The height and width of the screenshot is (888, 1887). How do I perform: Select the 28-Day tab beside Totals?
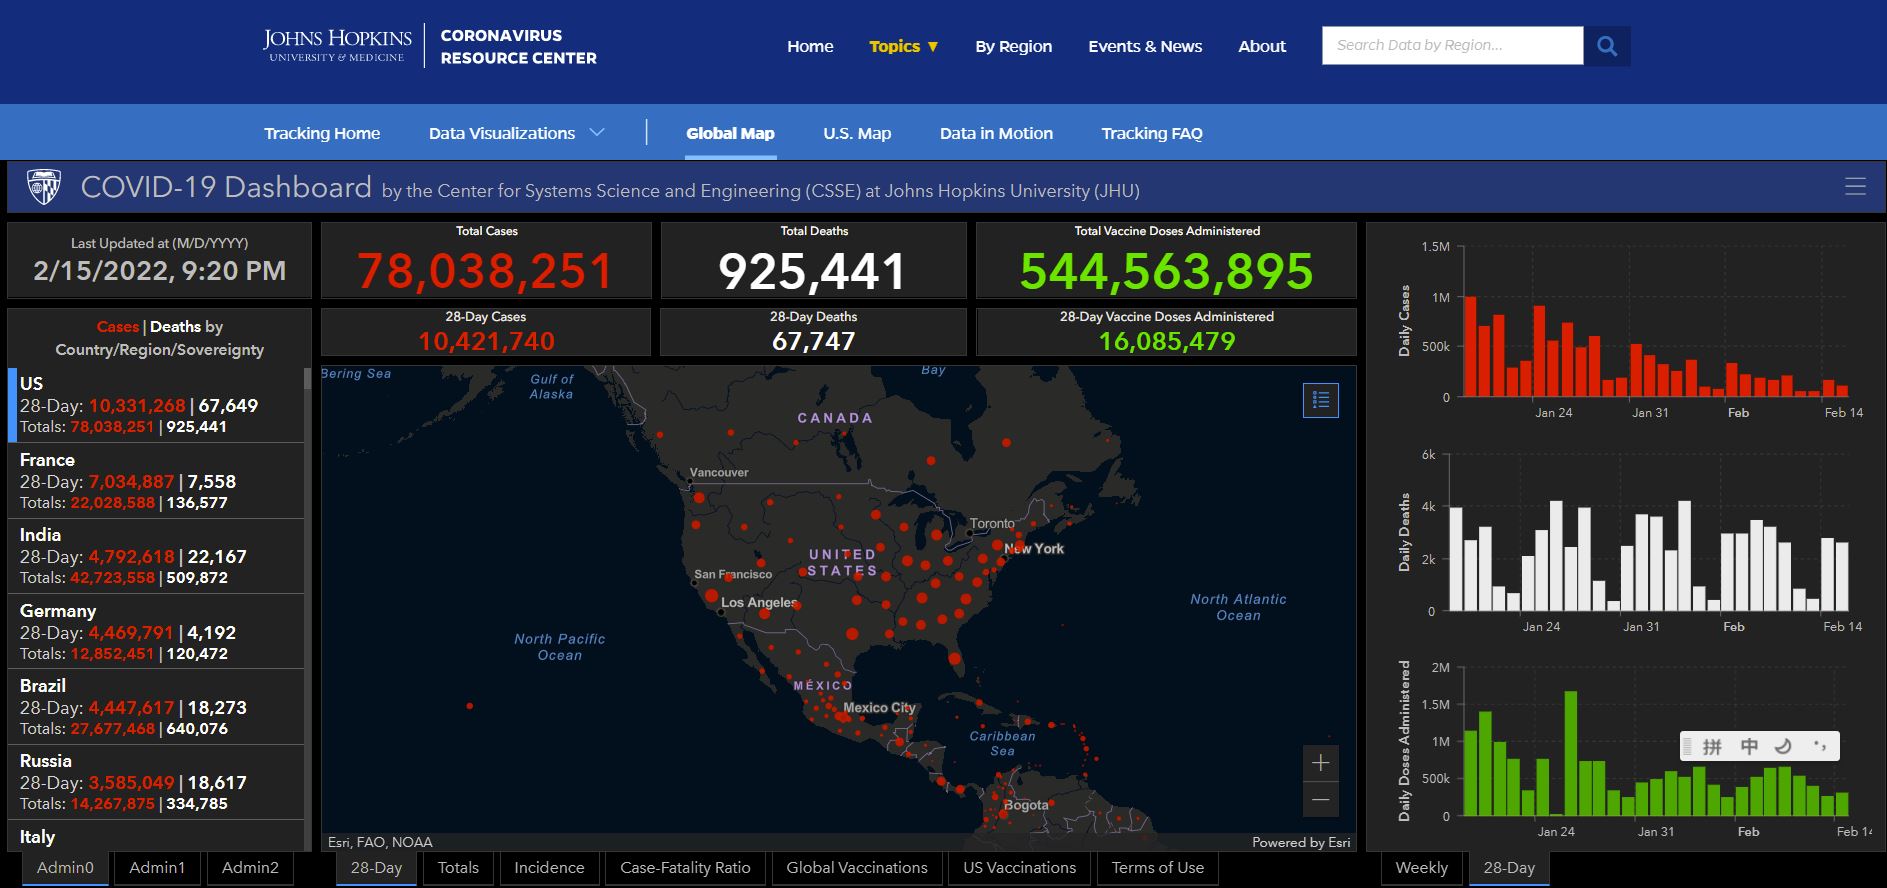click(376, 868)
